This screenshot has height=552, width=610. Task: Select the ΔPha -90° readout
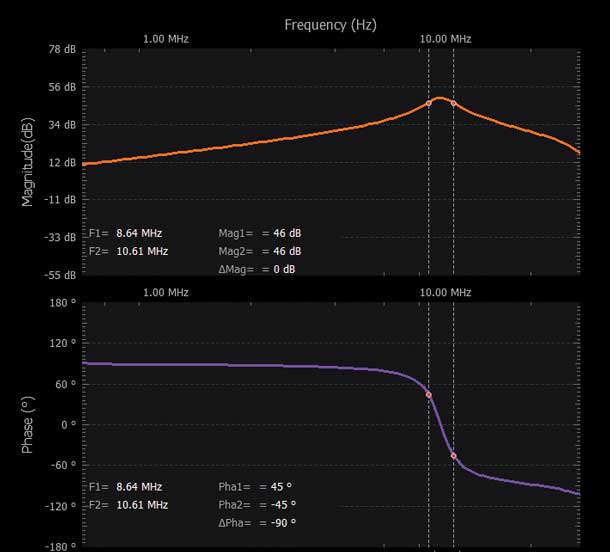point(257,523)
